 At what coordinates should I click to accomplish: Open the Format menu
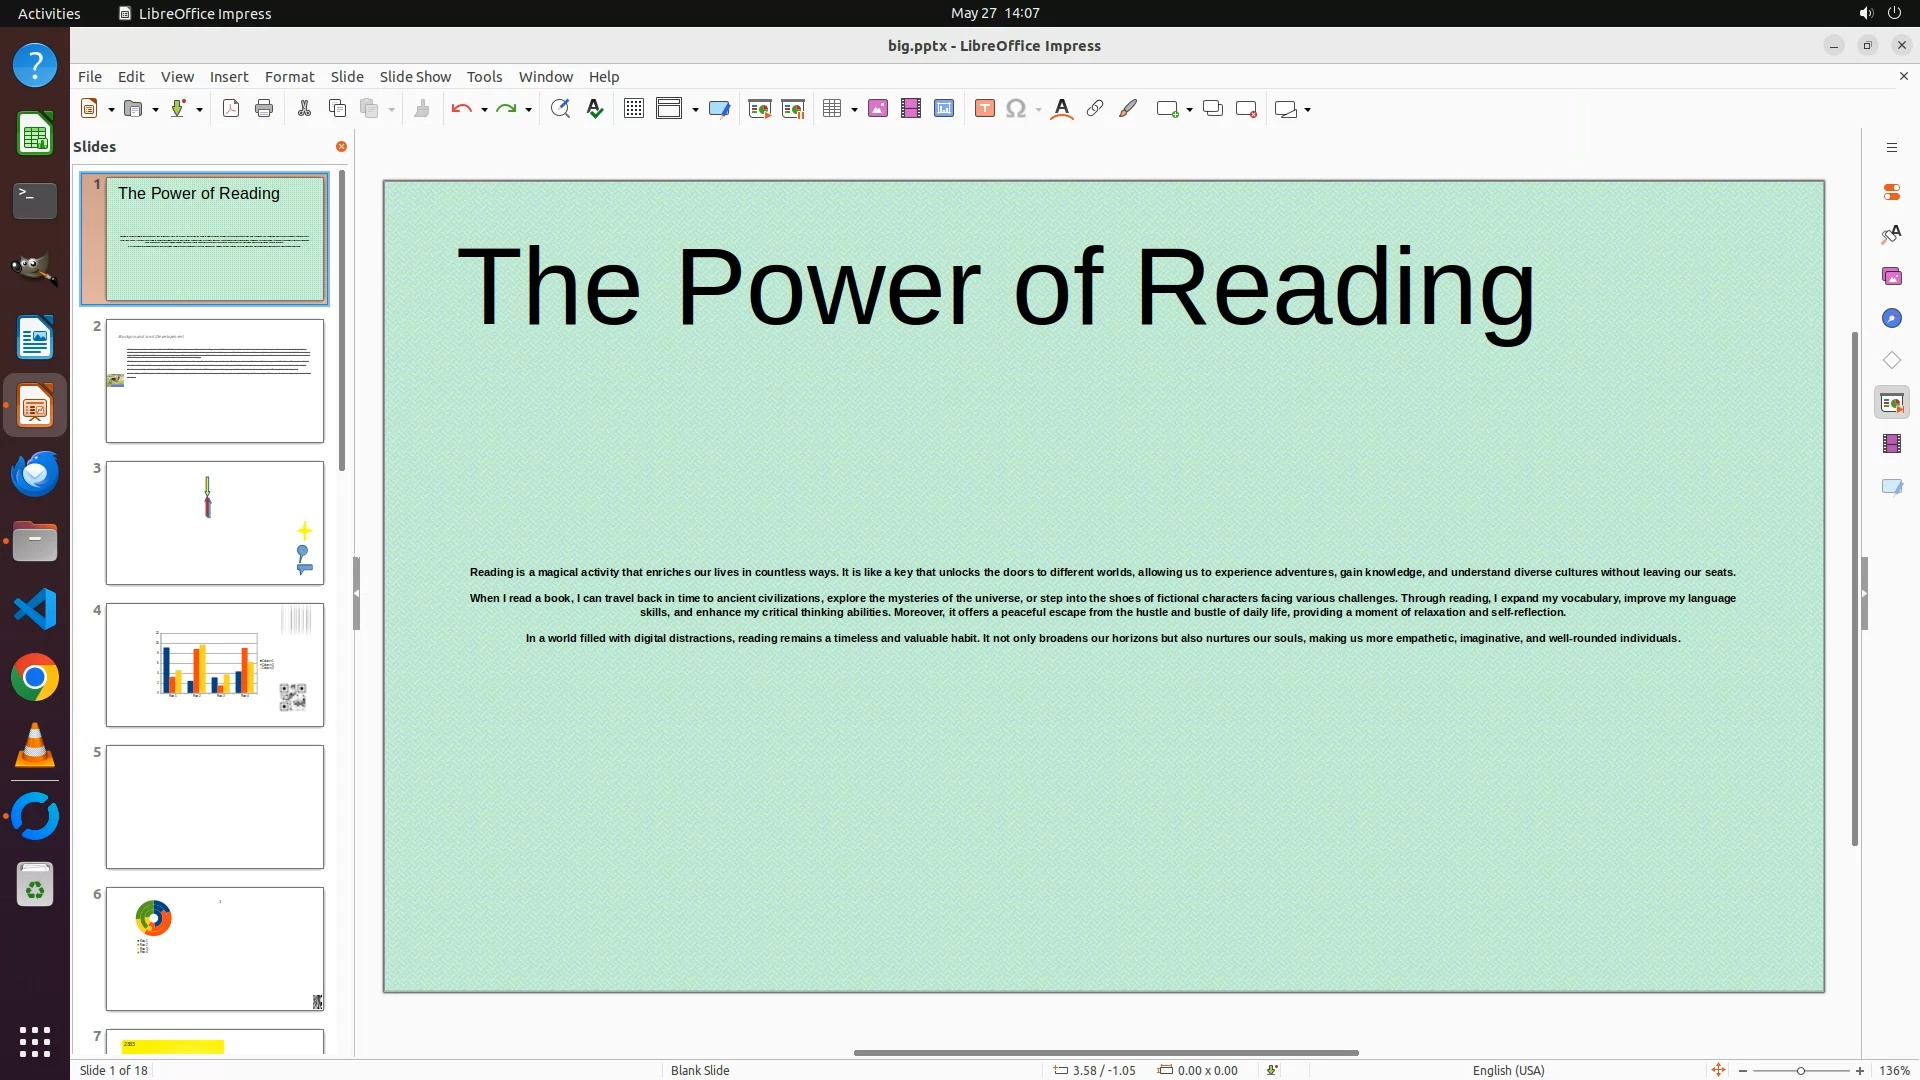tap(289, 77)
